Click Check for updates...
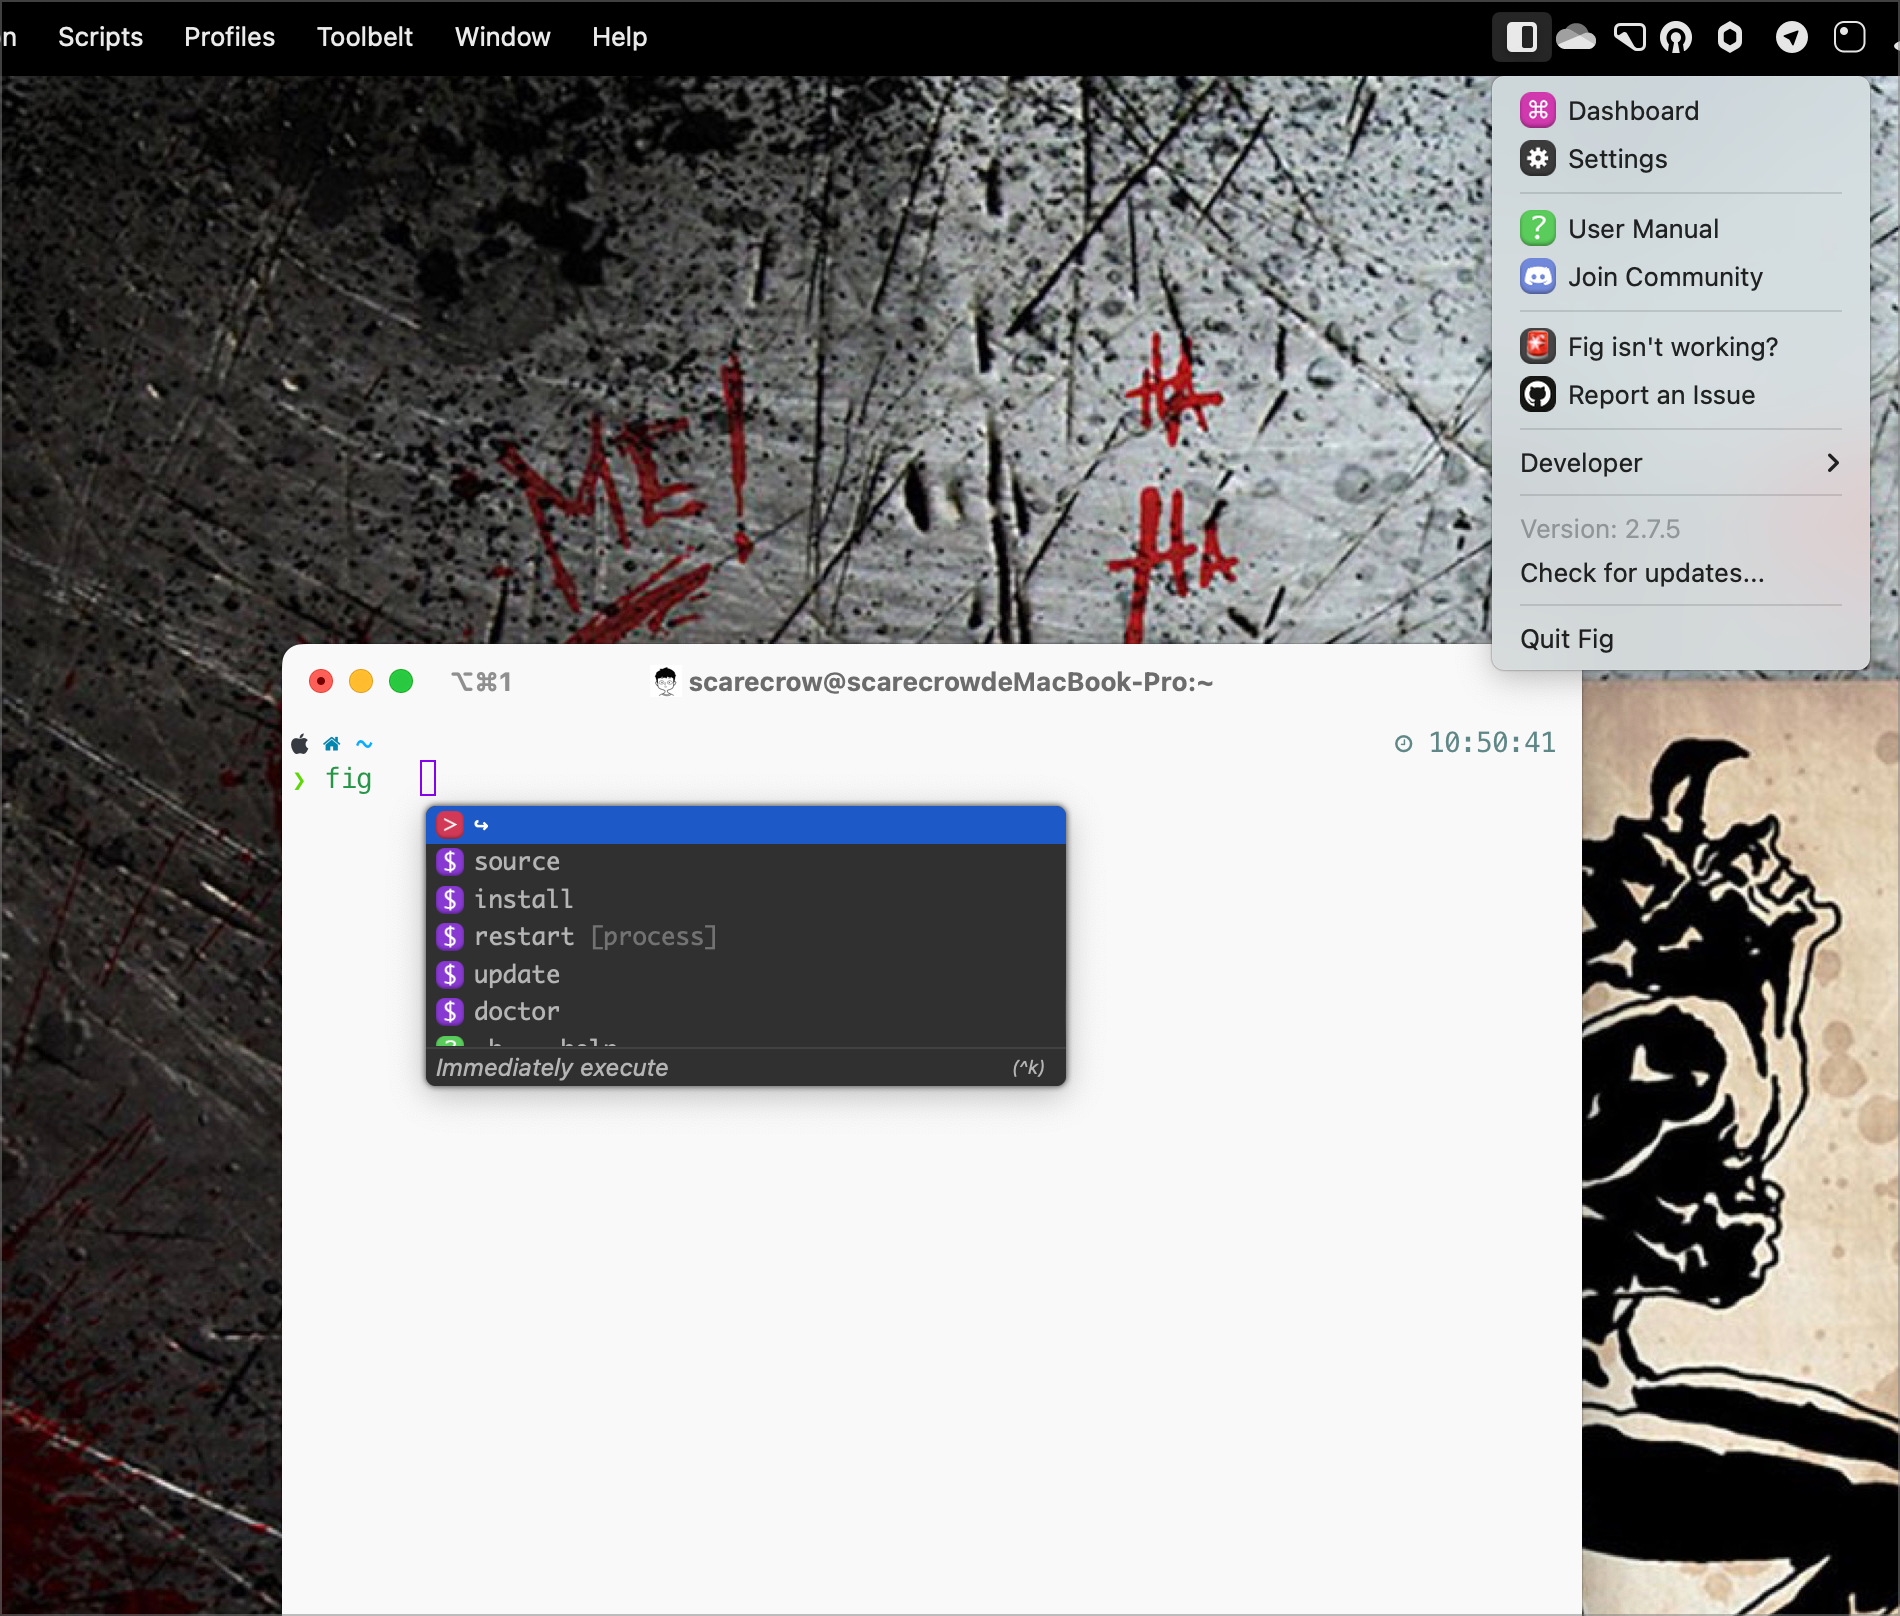Screen dimensions: 1900x1616 (x=1680, y=573)
